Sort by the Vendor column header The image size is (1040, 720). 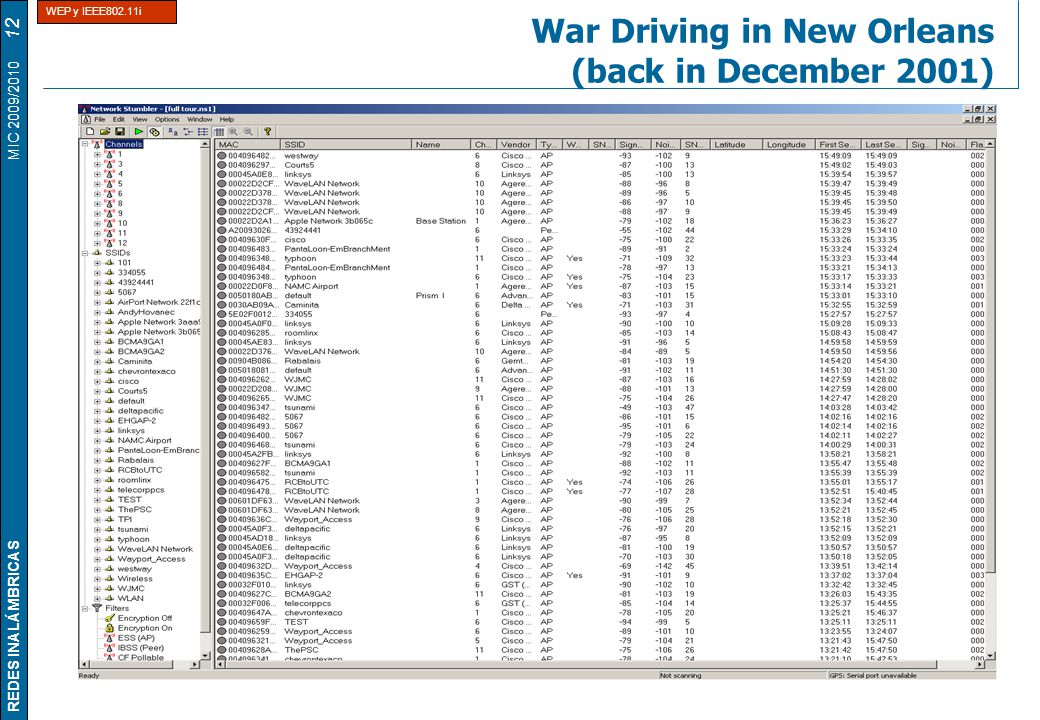[x=515, y=144]
